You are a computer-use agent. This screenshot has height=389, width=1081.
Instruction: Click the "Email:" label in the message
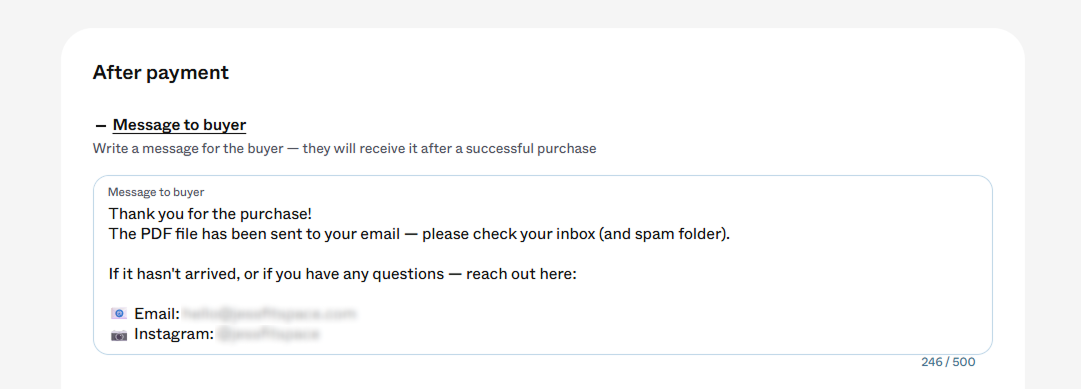coord(157,314)
